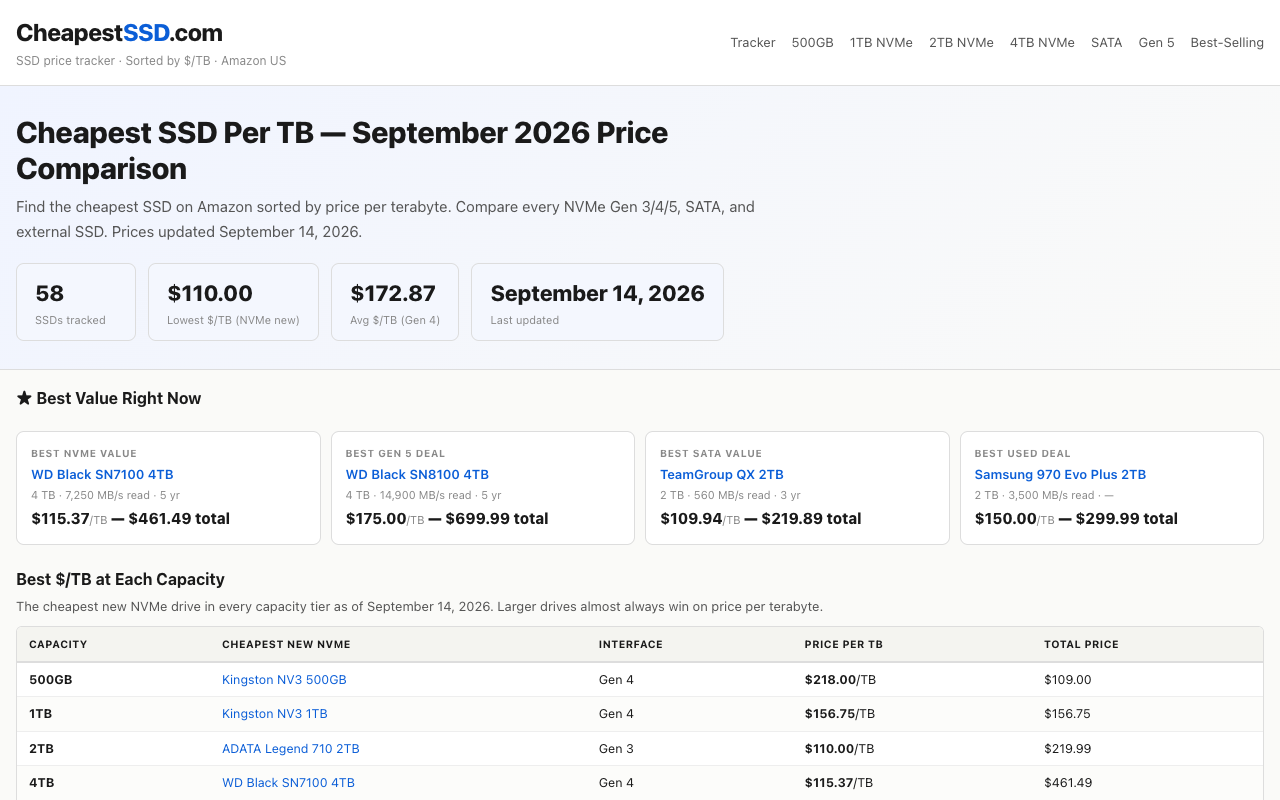Click the $110.00 Lowest $/TB stat box
The image size is (1280, 800).
click(233, 302)
